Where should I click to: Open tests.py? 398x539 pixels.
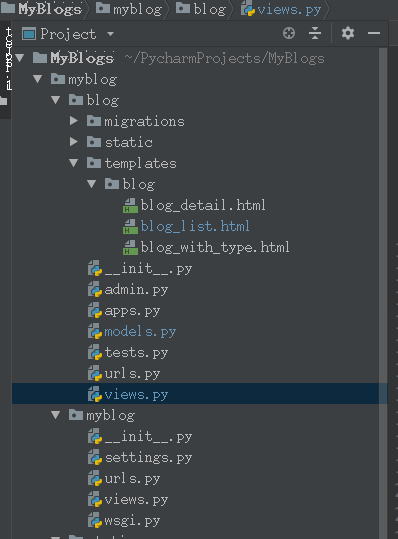[136, 353]
